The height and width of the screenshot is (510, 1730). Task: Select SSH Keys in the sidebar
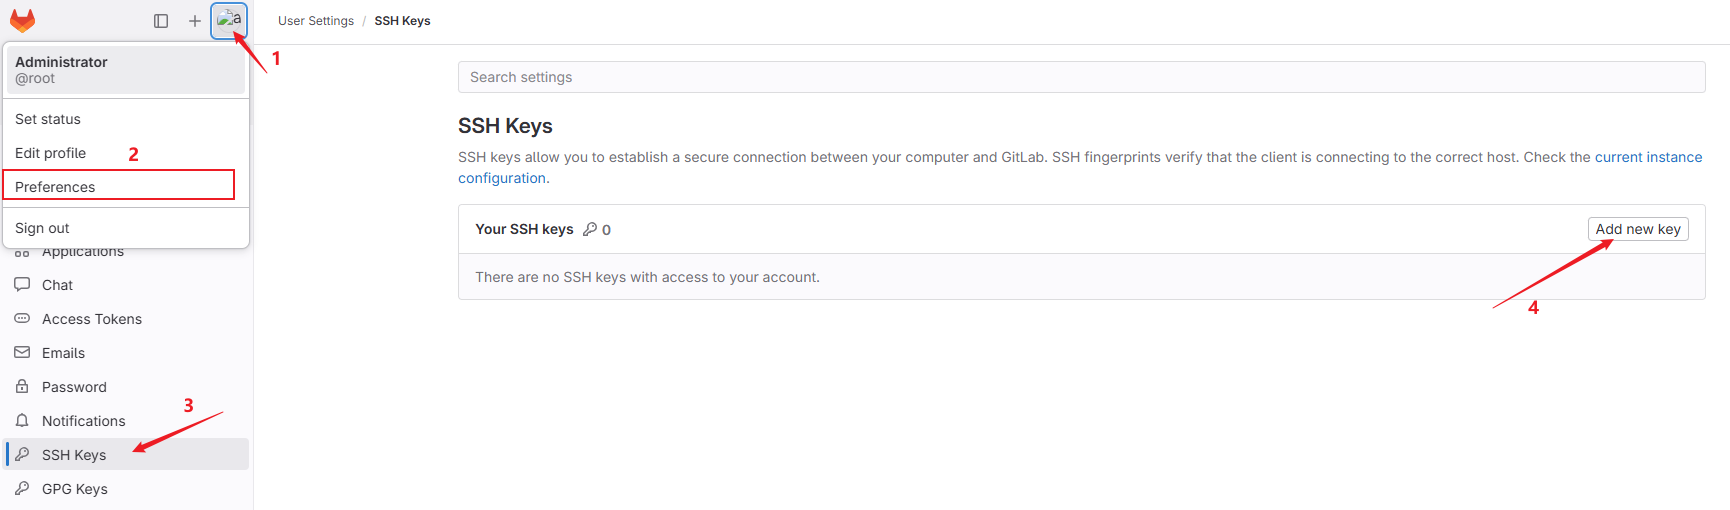pyautogui.click(x=74, y=455)
